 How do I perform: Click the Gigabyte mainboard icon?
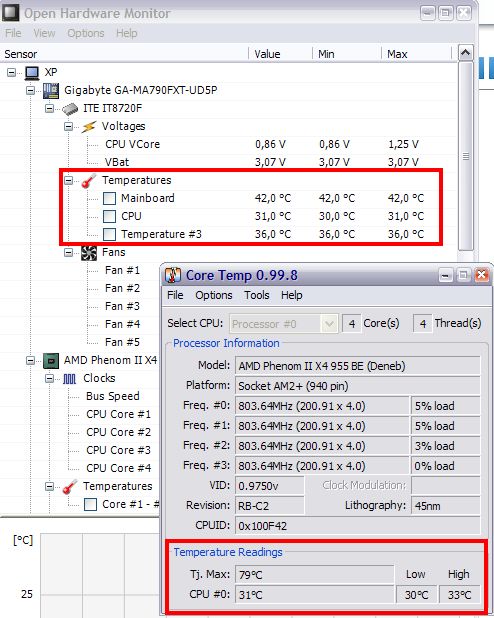51,90
